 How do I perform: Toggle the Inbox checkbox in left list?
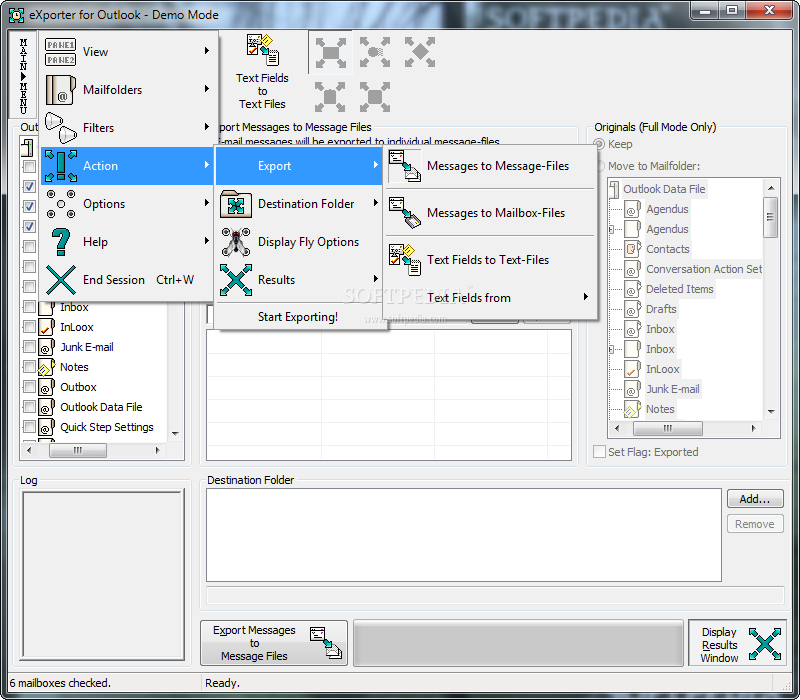[x=30, y=307]
